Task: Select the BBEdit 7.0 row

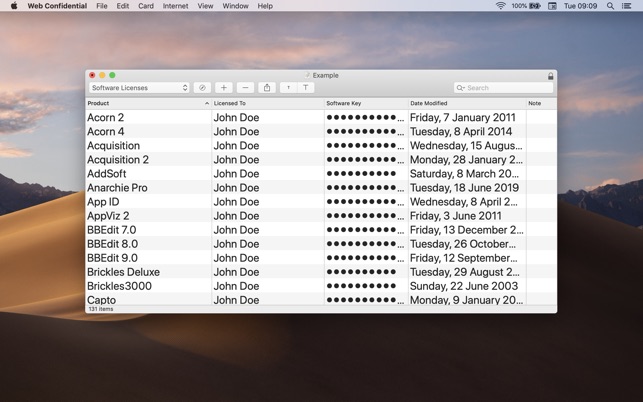Action: (x=321, y=230)
